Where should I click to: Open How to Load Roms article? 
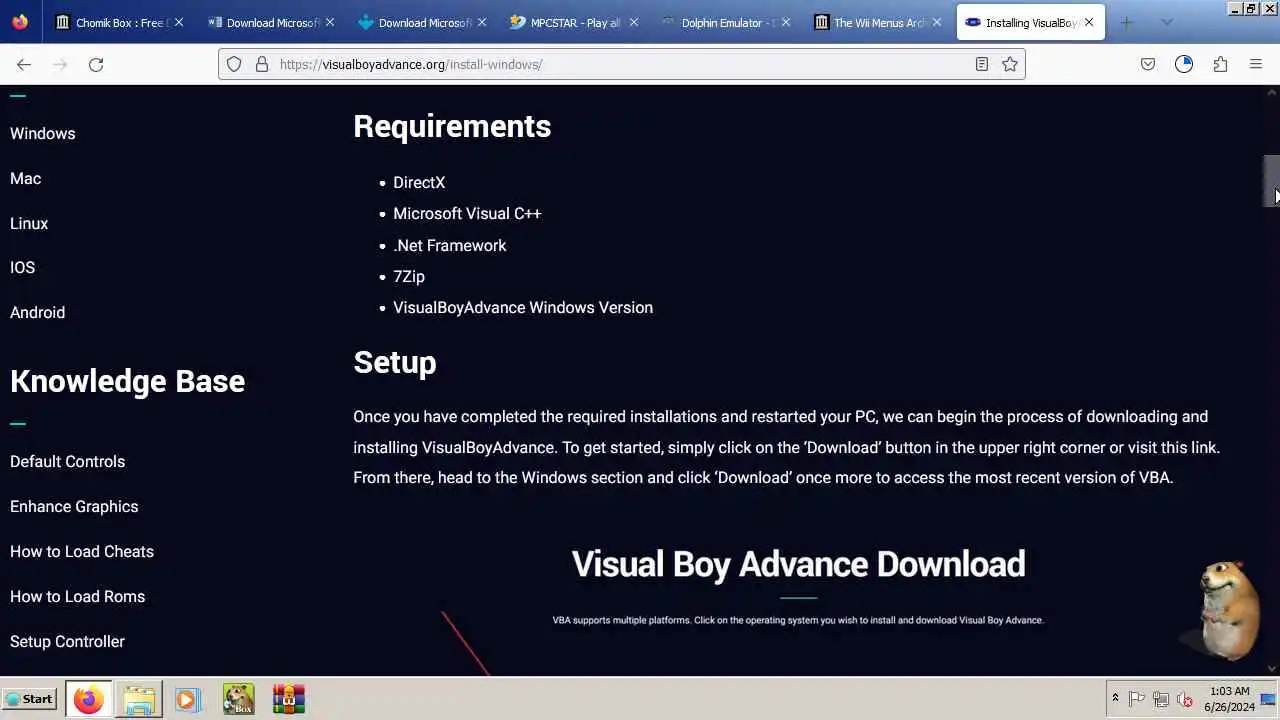coord(78,596)
